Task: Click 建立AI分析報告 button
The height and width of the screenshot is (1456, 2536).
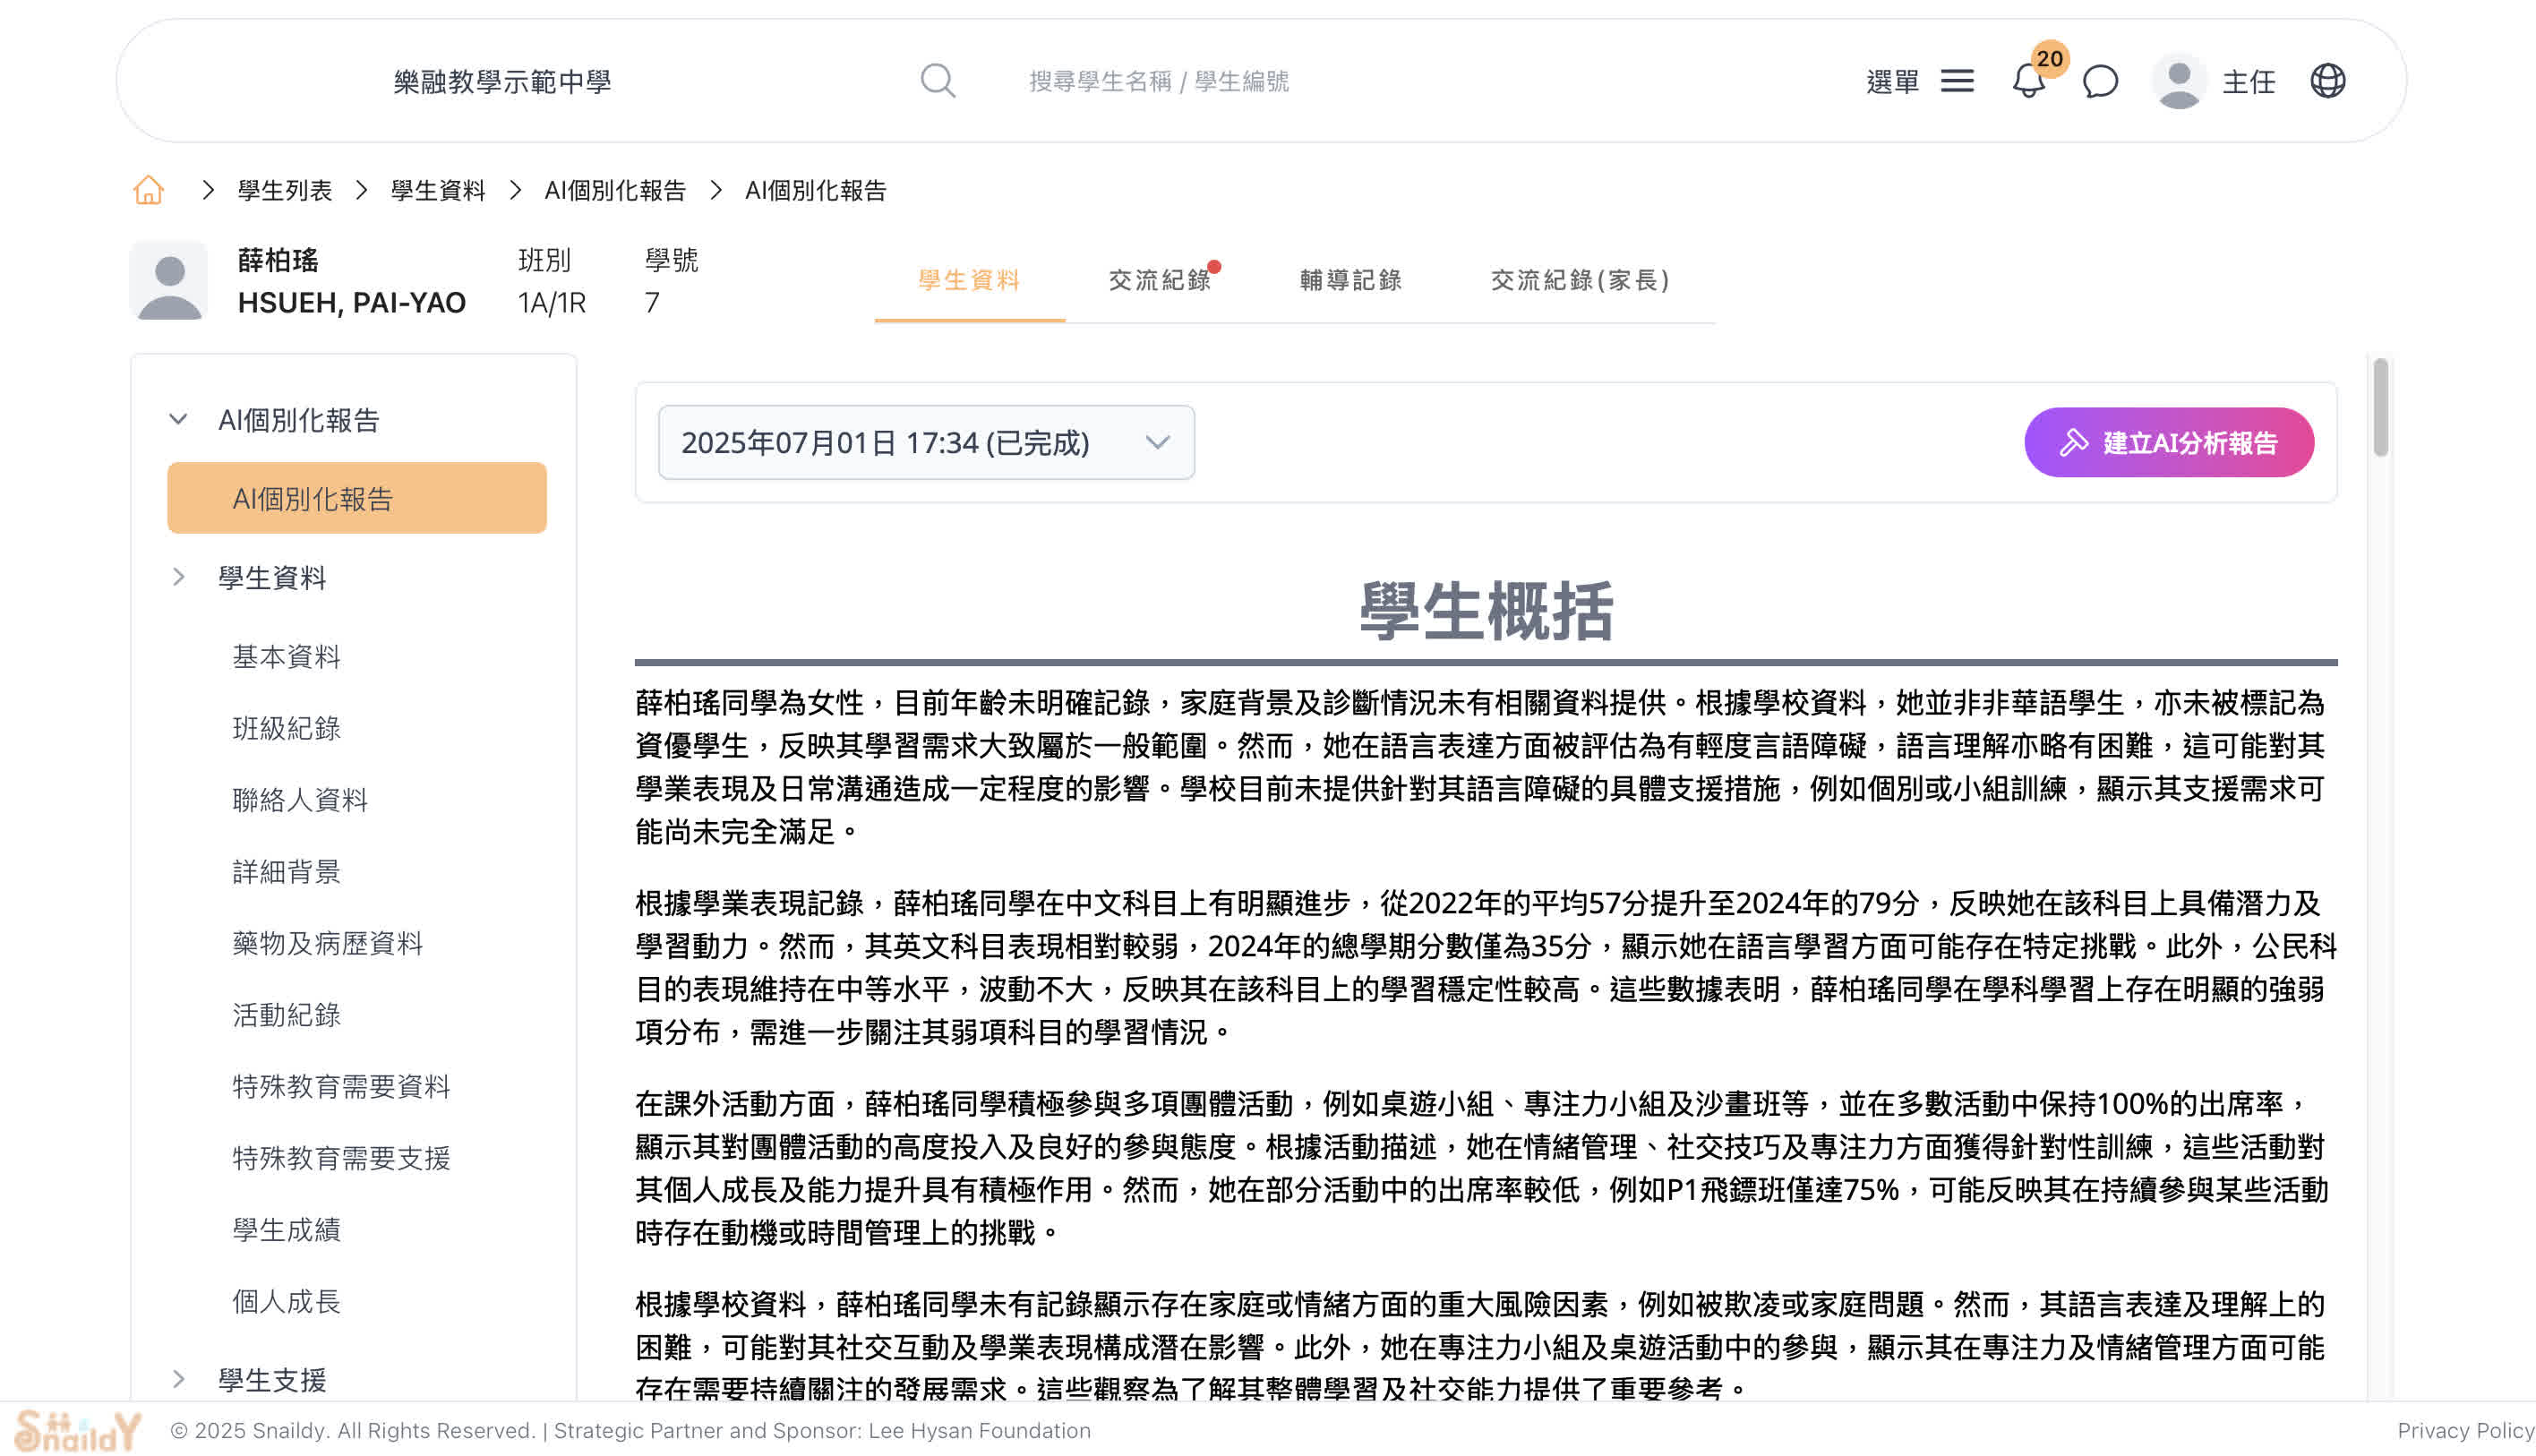Action: [x=2168, y=442]
